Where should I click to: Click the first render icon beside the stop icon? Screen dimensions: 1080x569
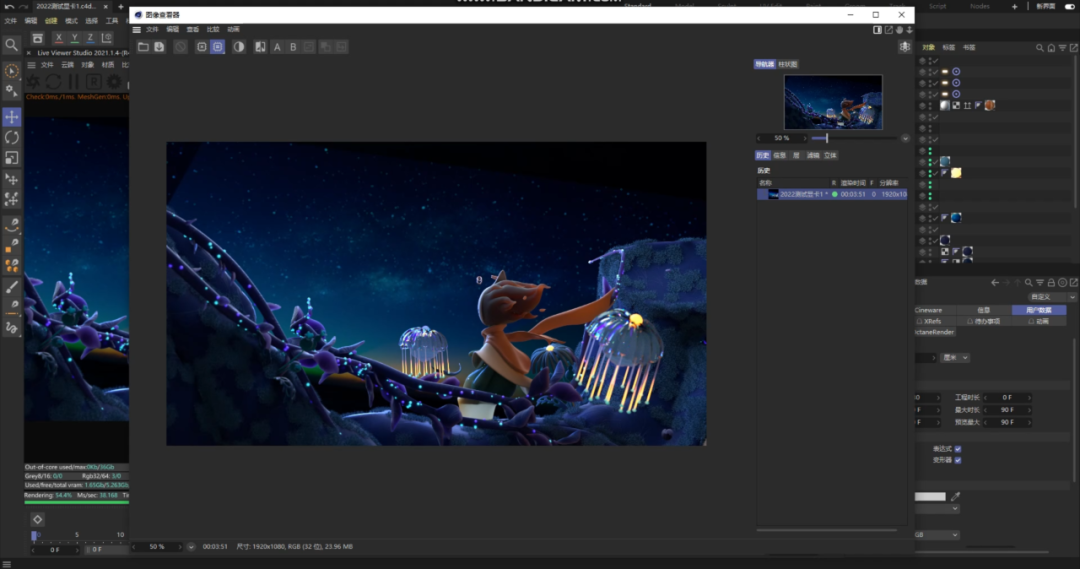[201, 47]
